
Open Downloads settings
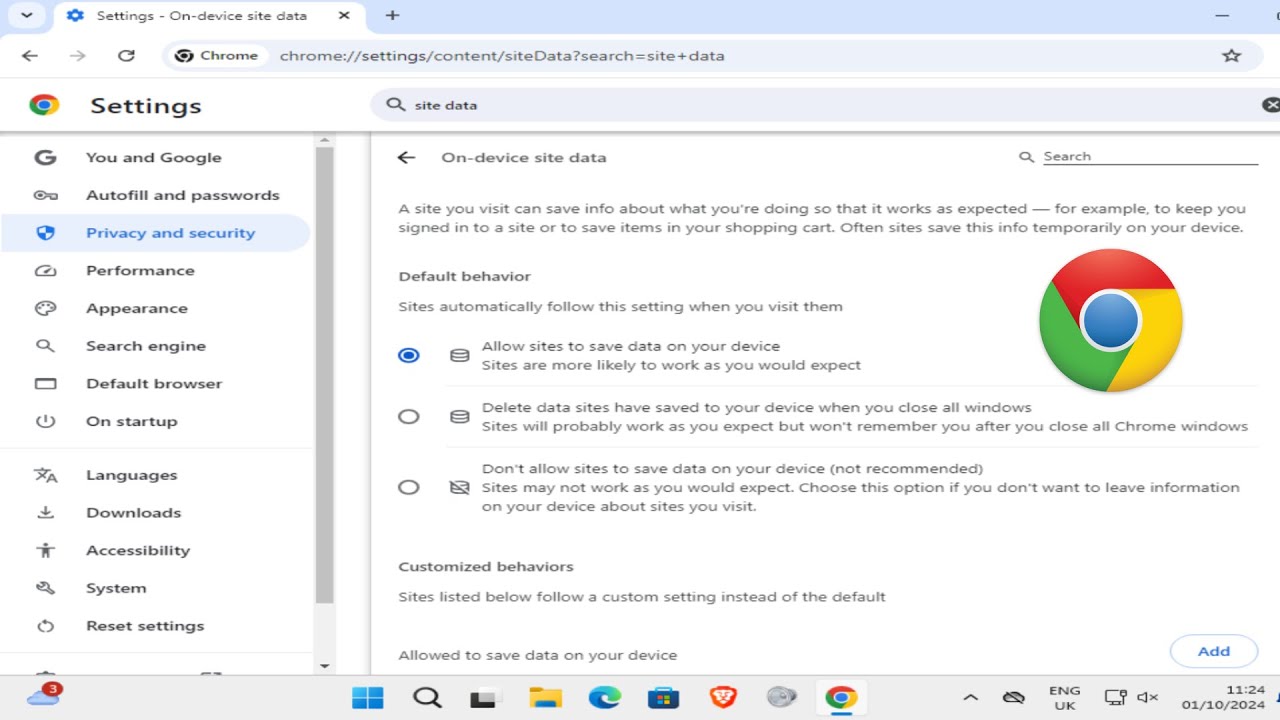[x=154, y=513]
